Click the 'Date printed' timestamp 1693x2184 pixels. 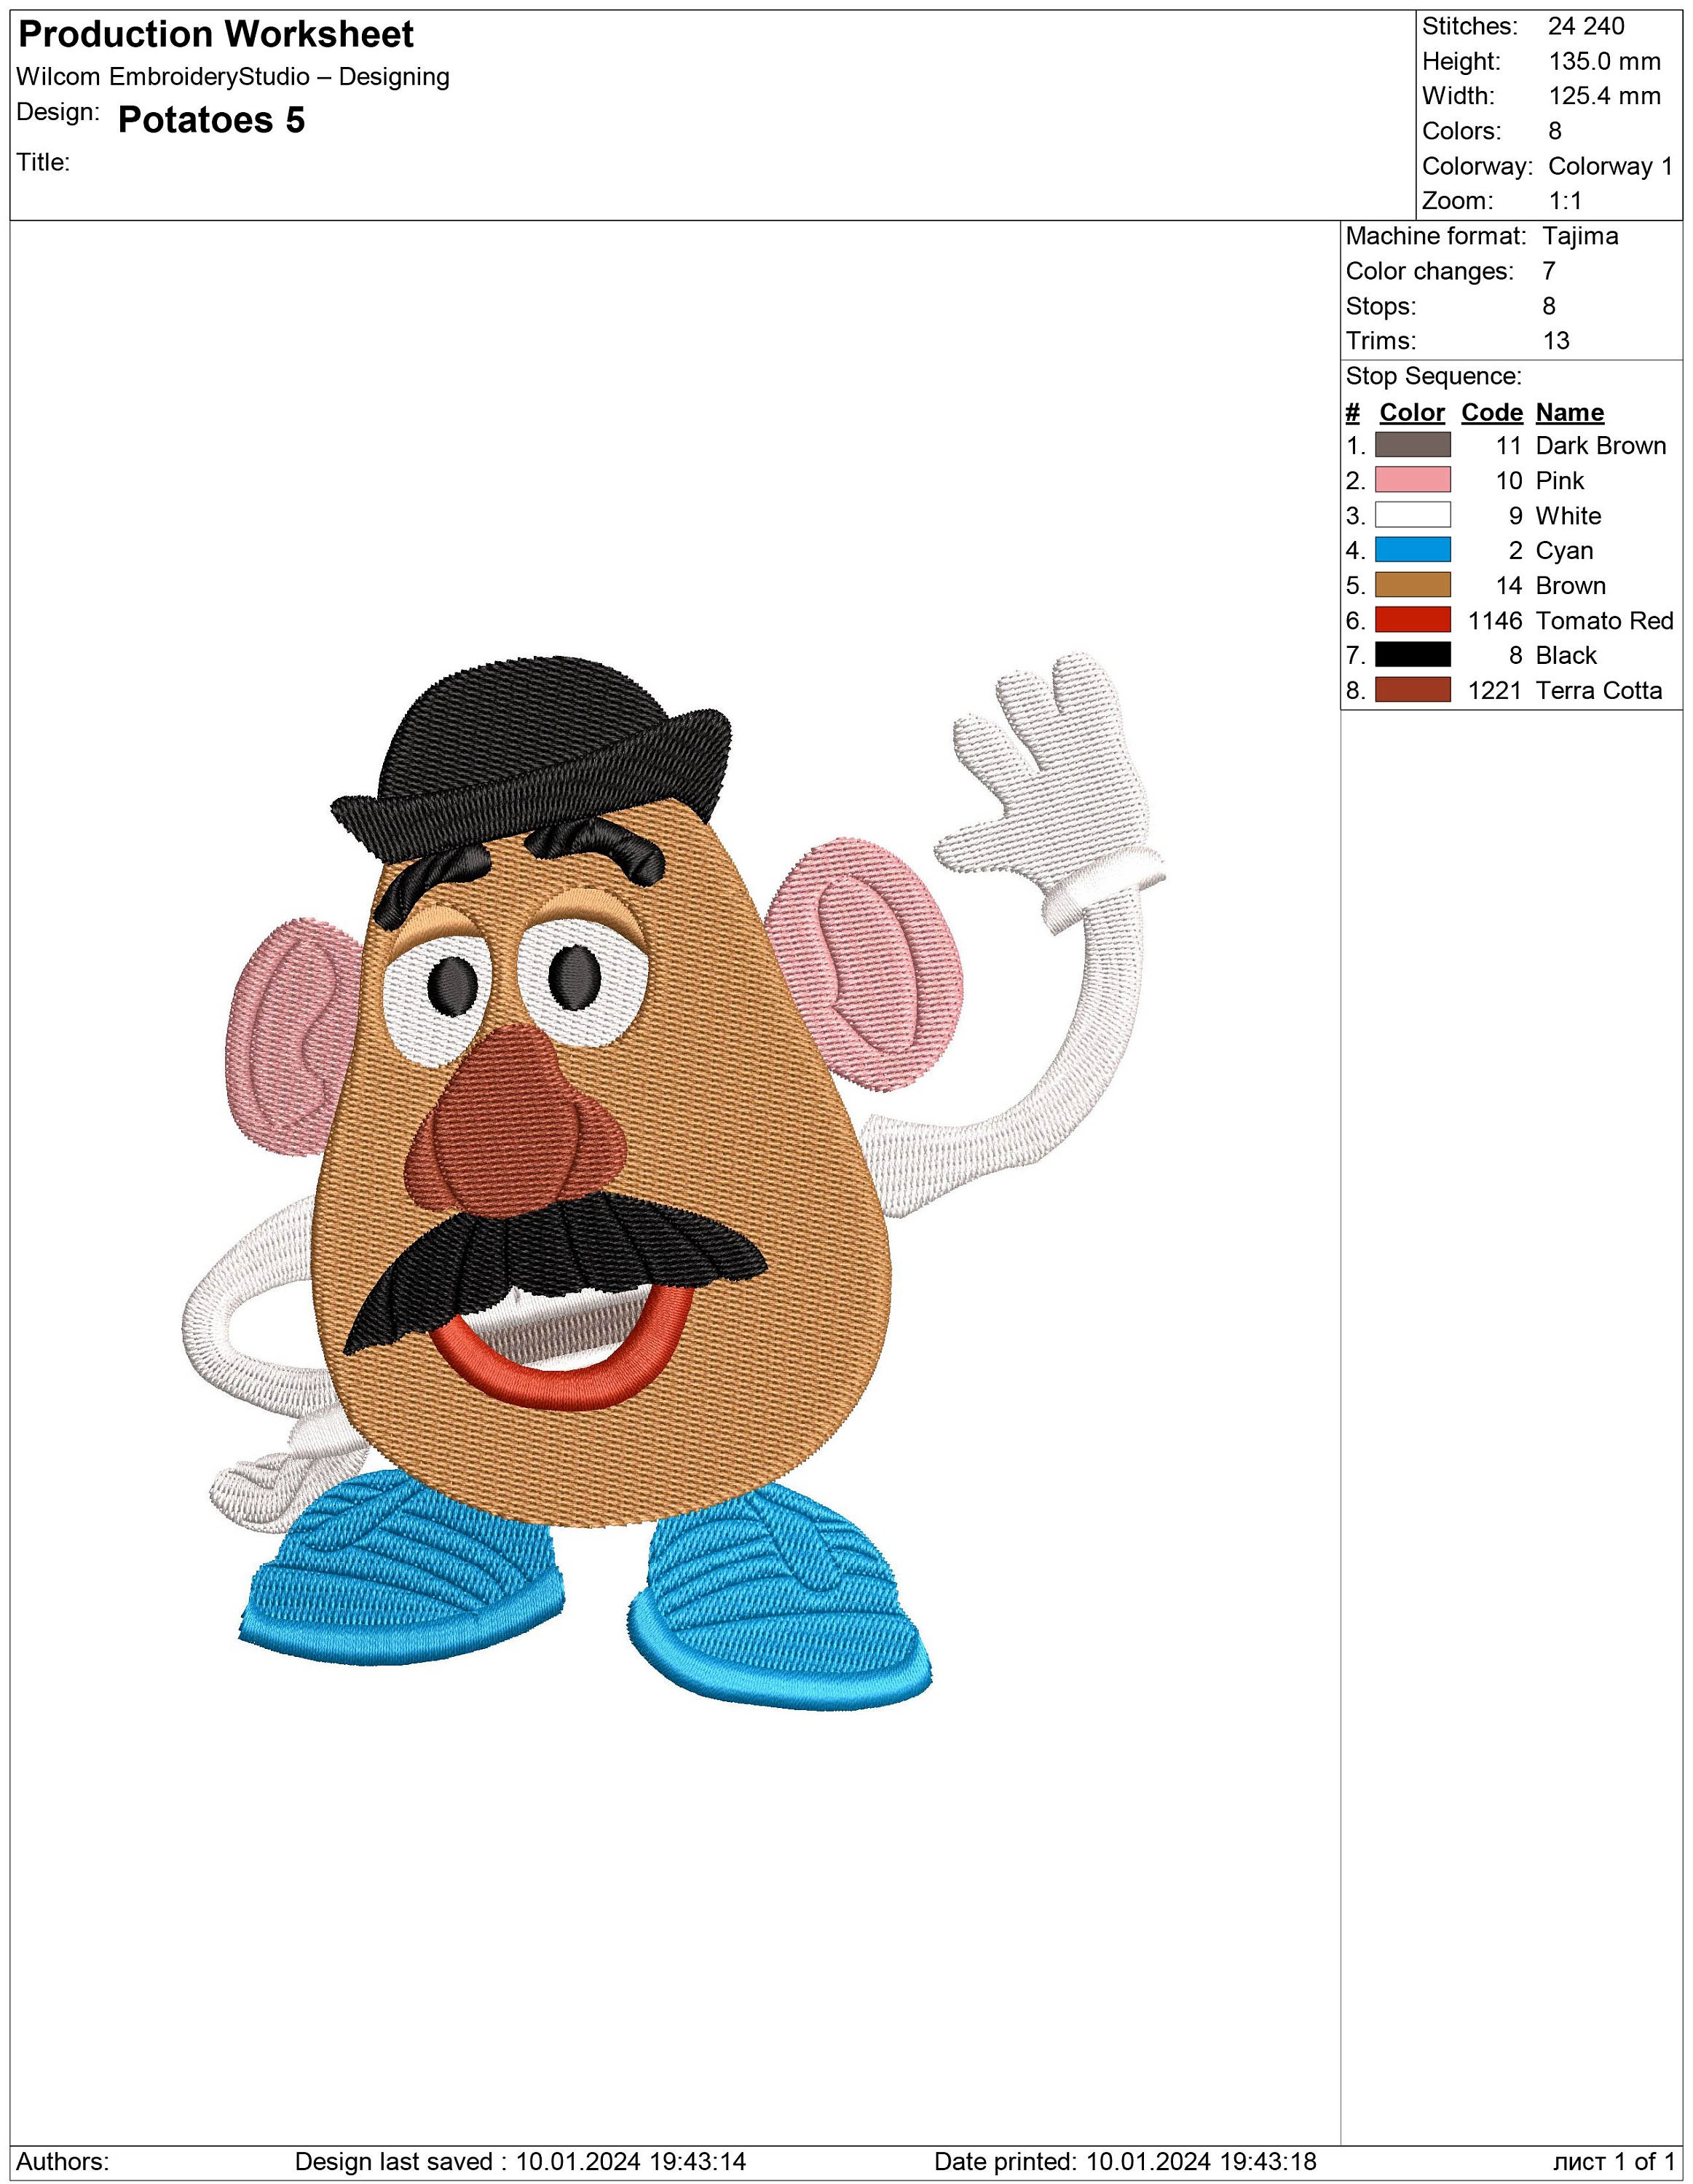tap(1125, 2161)
